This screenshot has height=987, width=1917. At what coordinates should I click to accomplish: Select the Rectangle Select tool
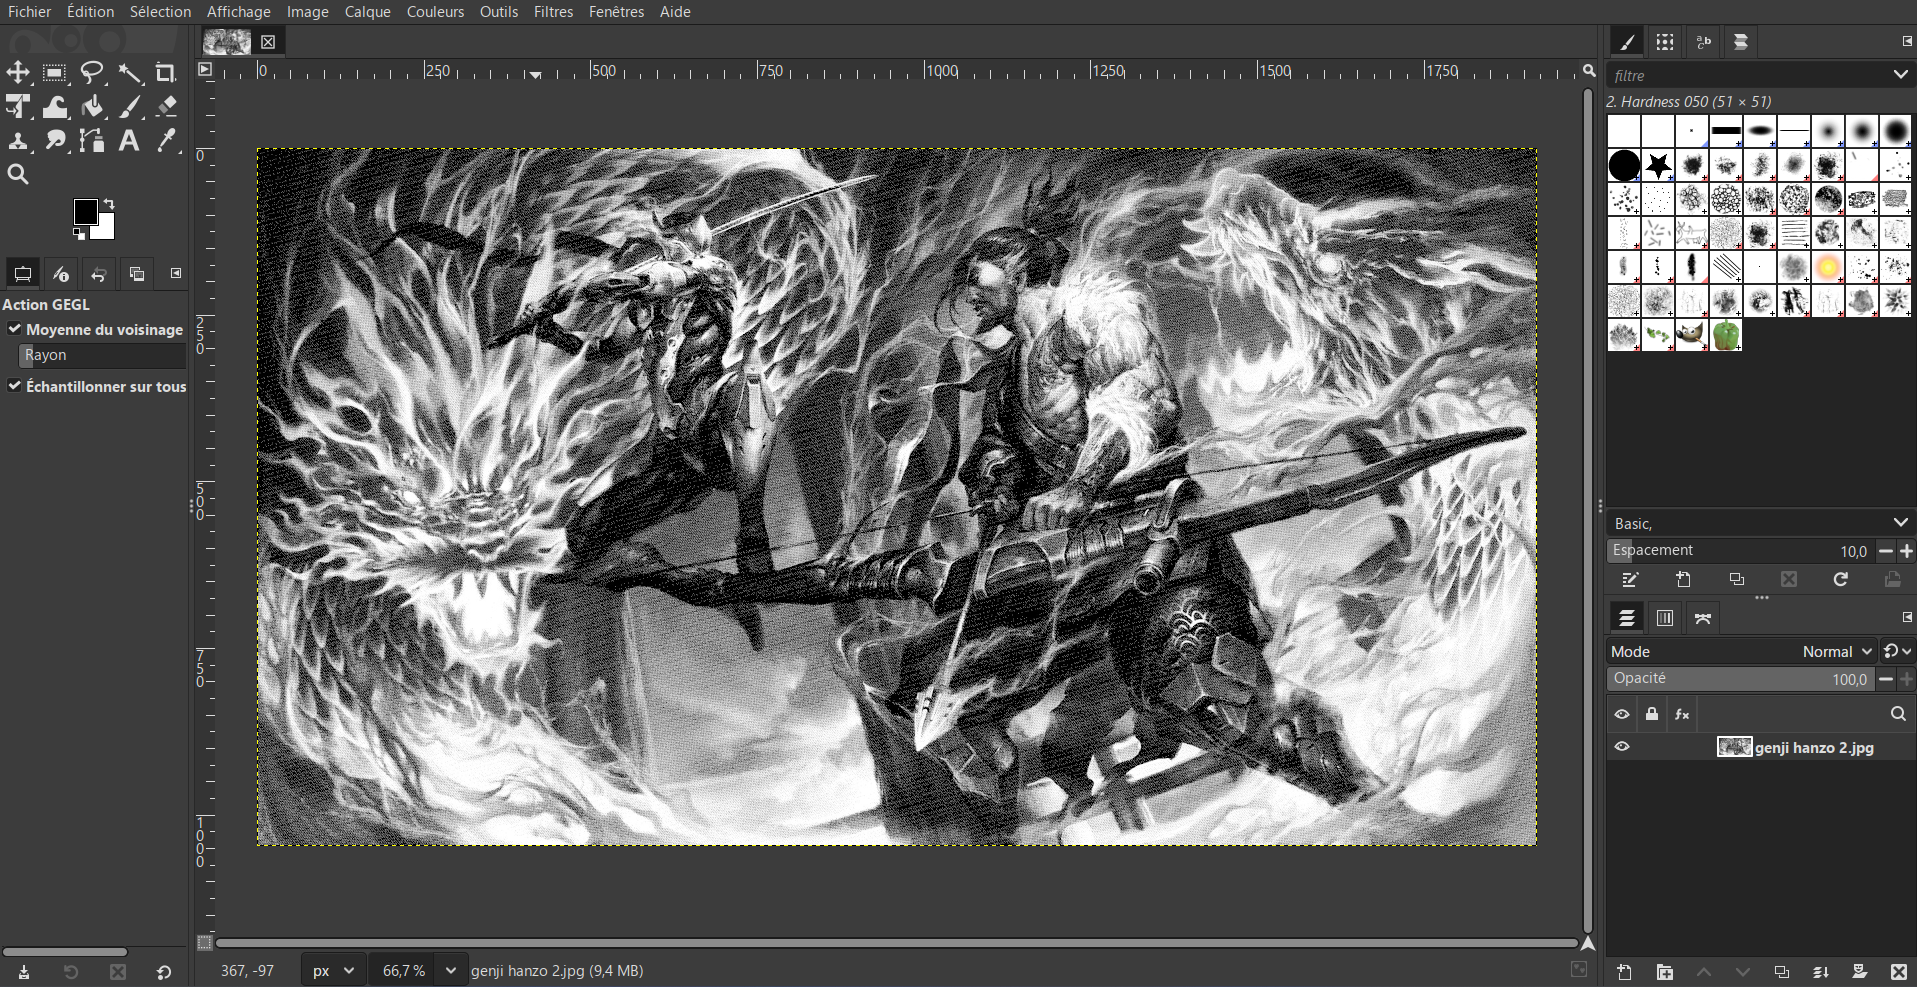coord(55,73)
